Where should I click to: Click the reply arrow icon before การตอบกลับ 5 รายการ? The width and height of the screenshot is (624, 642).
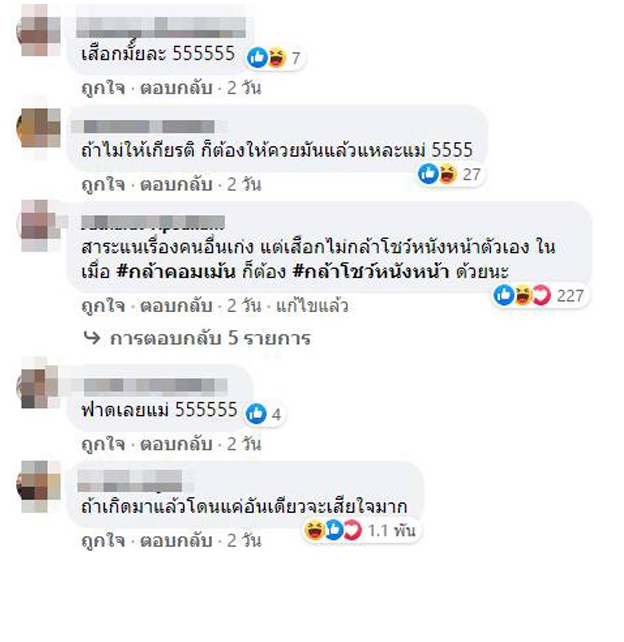pos(92,338)
